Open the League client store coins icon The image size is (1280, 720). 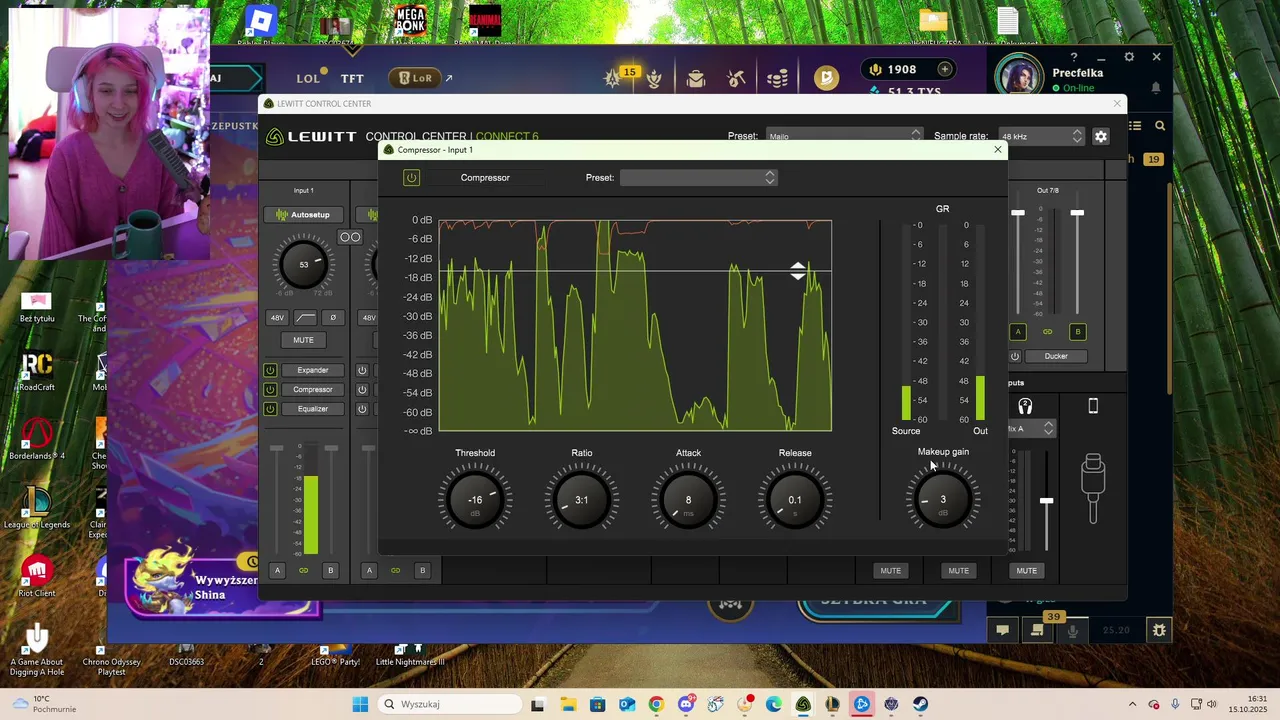click(x=777, y=78)
